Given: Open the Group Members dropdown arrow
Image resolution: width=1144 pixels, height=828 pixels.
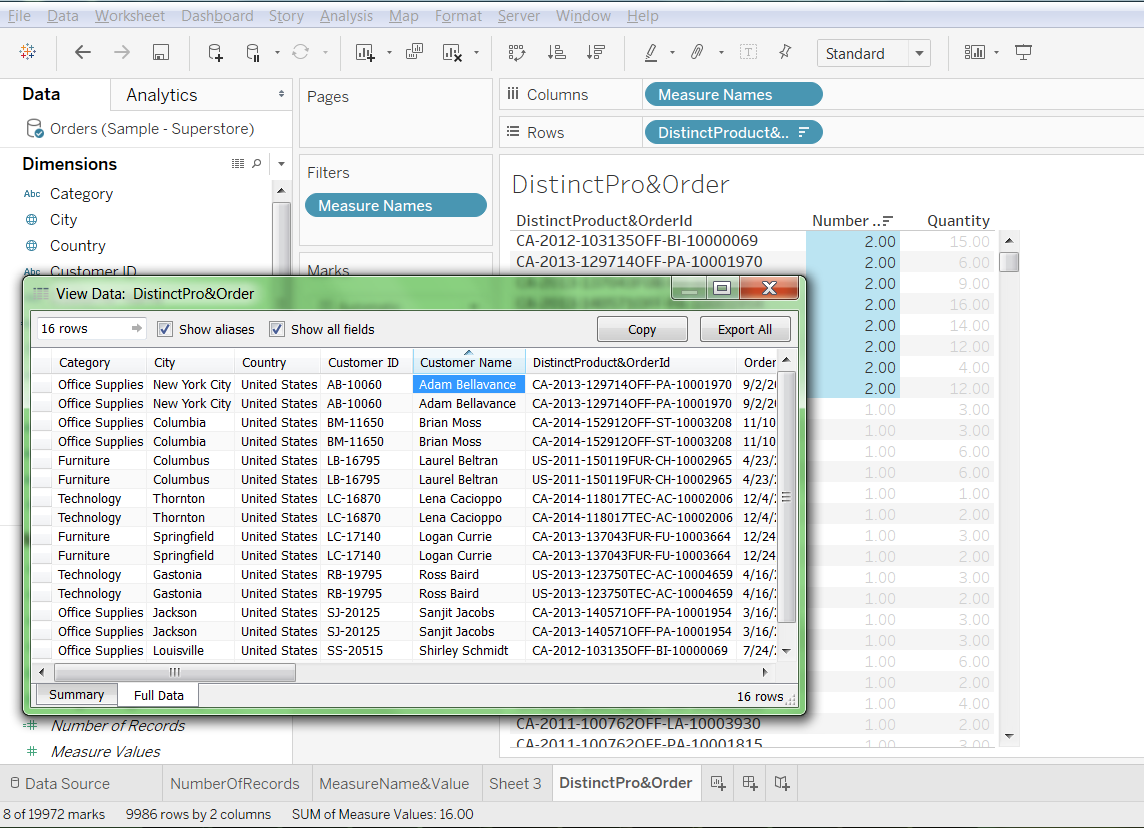Looking at the screenshot, I should click(x=721, y=53).
